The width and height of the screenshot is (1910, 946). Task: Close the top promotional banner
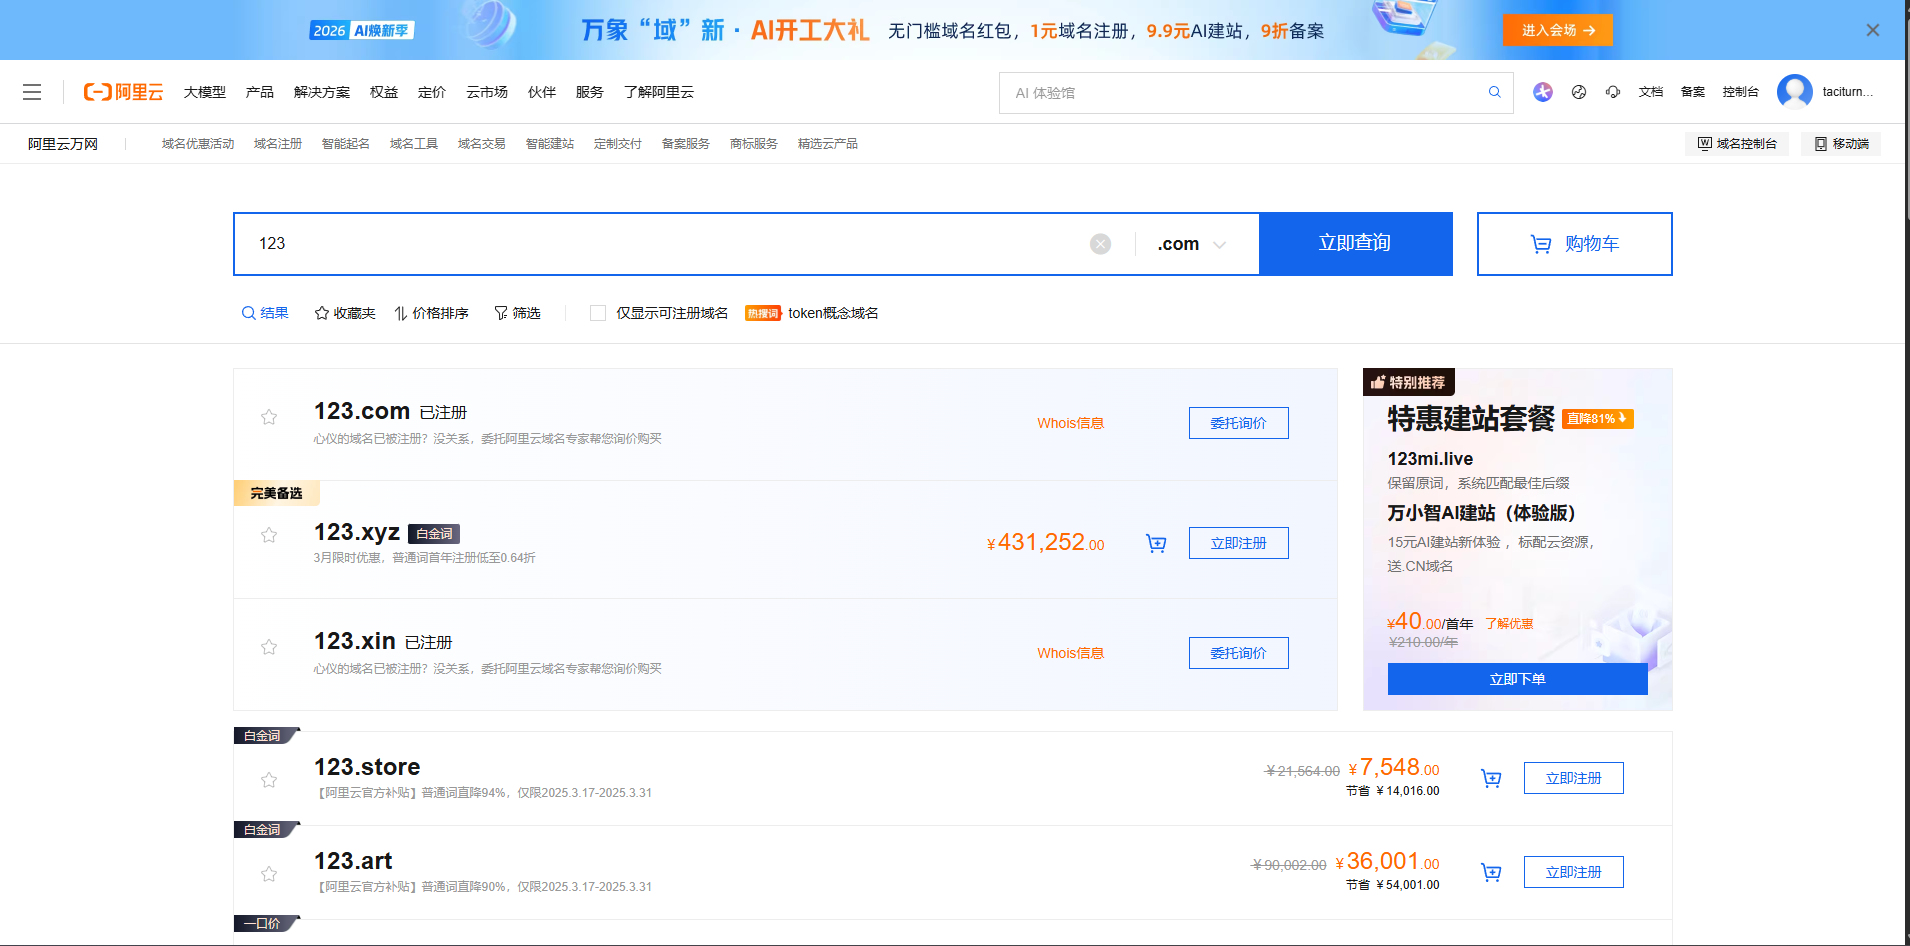(x=1872, y=30)
